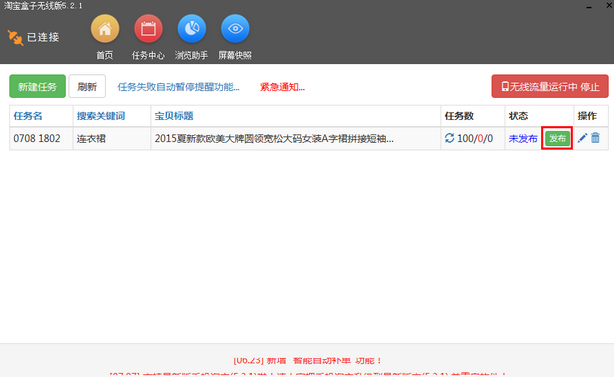
Task: Click the green 新建任务 button
Action: tap(38, 86)
